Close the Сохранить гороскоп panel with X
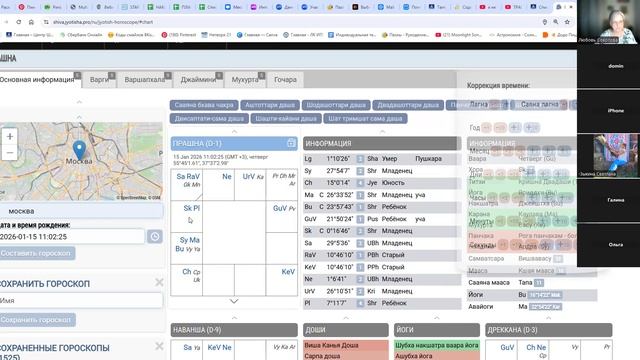 click(x=159, y=282)
